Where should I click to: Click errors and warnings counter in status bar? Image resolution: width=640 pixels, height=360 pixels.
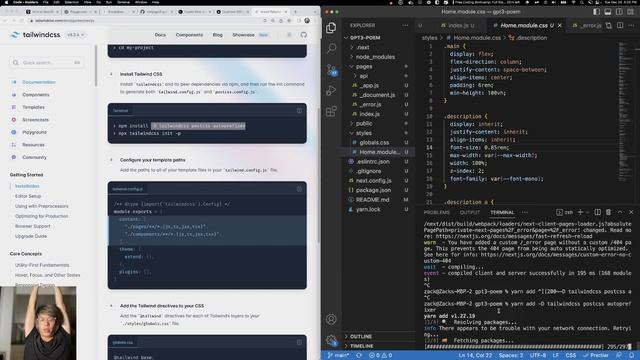click(x=380, y=356)
